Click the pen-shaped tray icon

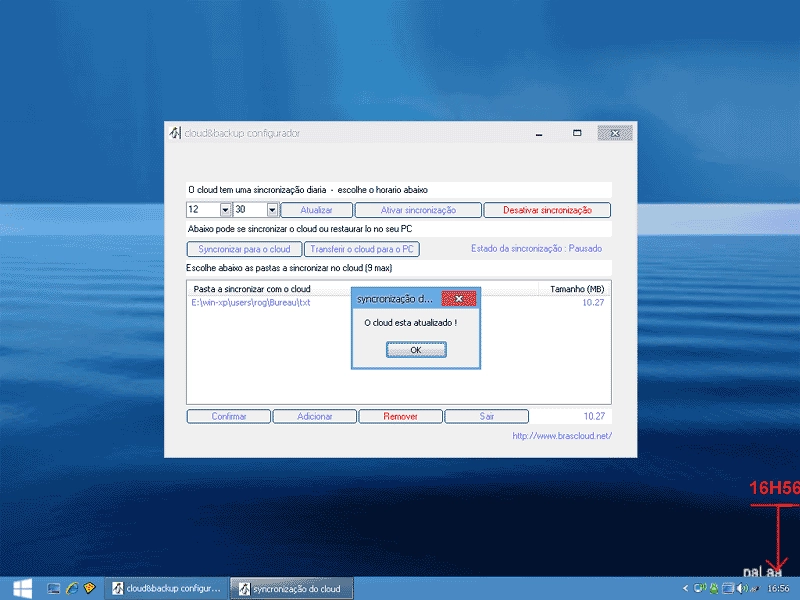[x=754, y=589]
